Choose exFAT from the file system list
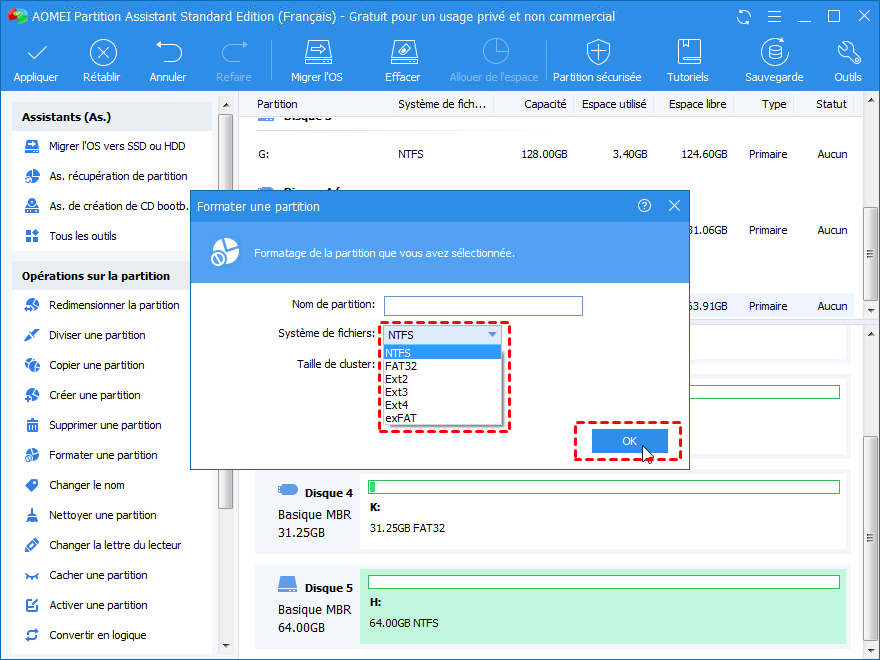This screenshot has width=880, height=660. (x=401, y=418)
